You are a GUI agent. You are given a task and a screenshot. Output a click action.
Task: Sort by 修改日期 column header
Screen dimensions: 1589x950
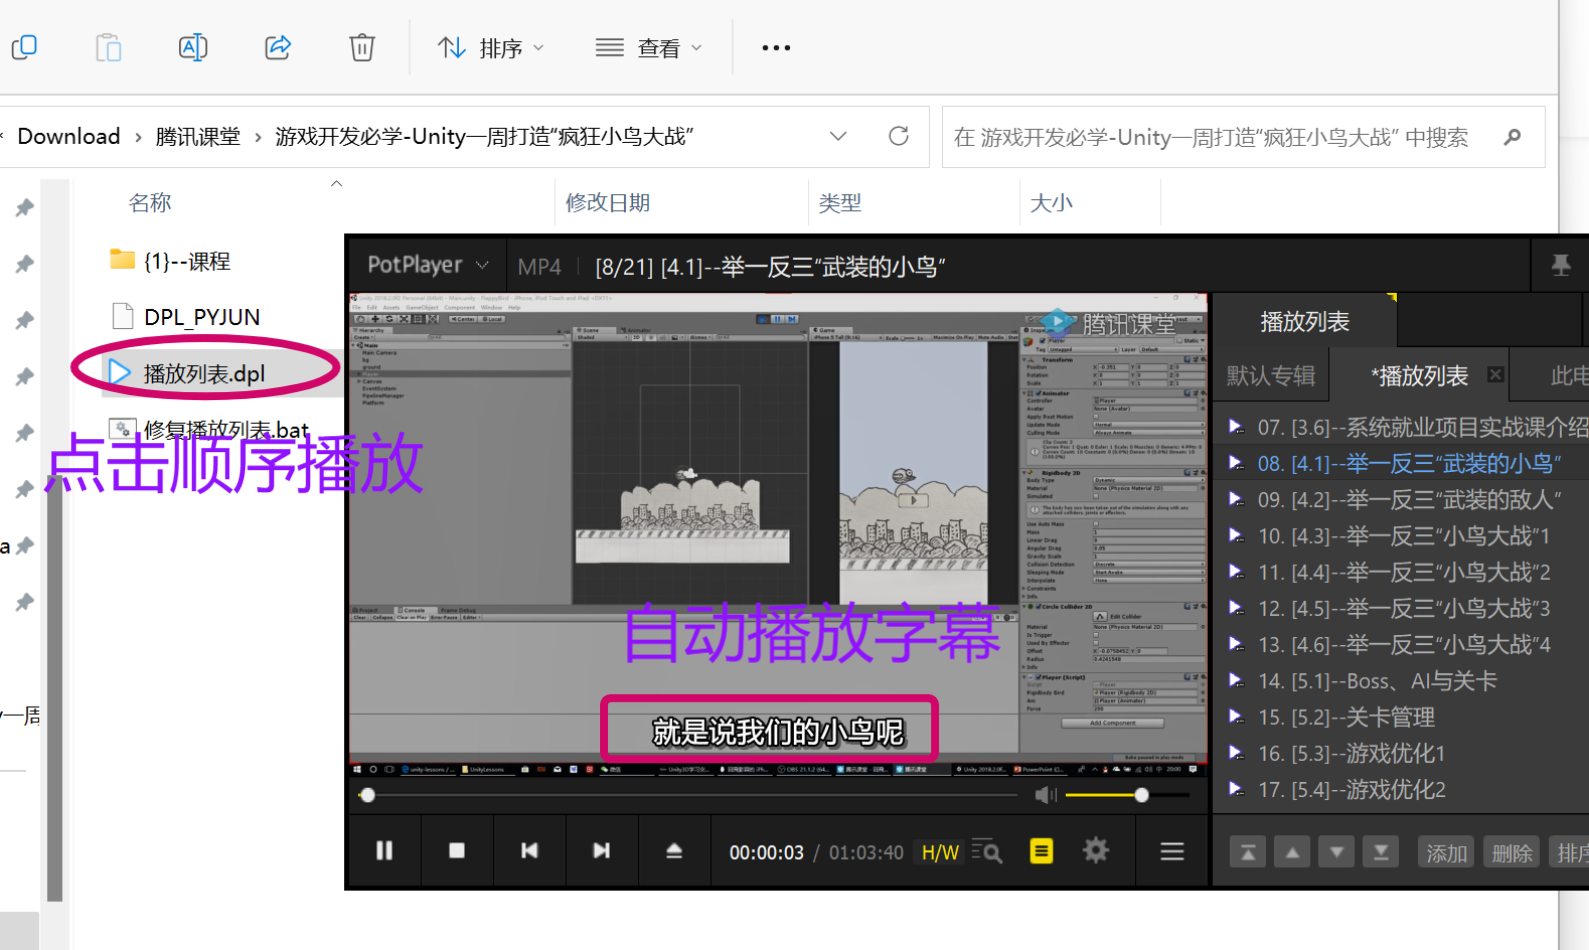[x=608, y=203]
